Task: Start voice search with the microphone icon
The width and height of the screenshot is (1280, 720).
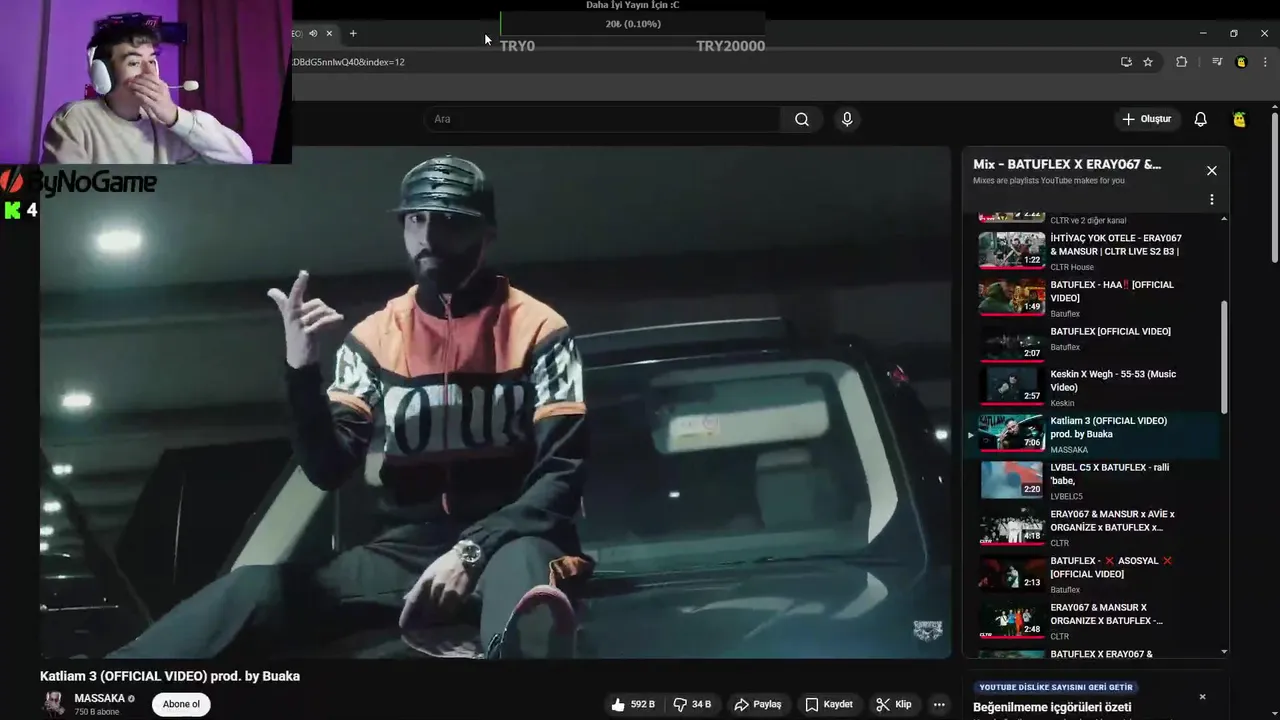Action: click(847, 119)
